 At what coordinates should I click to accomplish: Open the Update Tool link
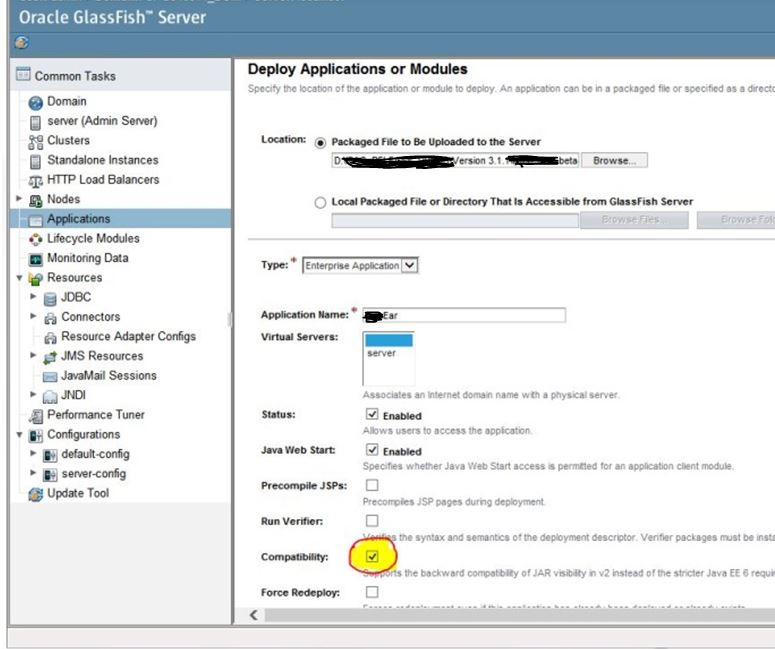(x=78, y=493)
